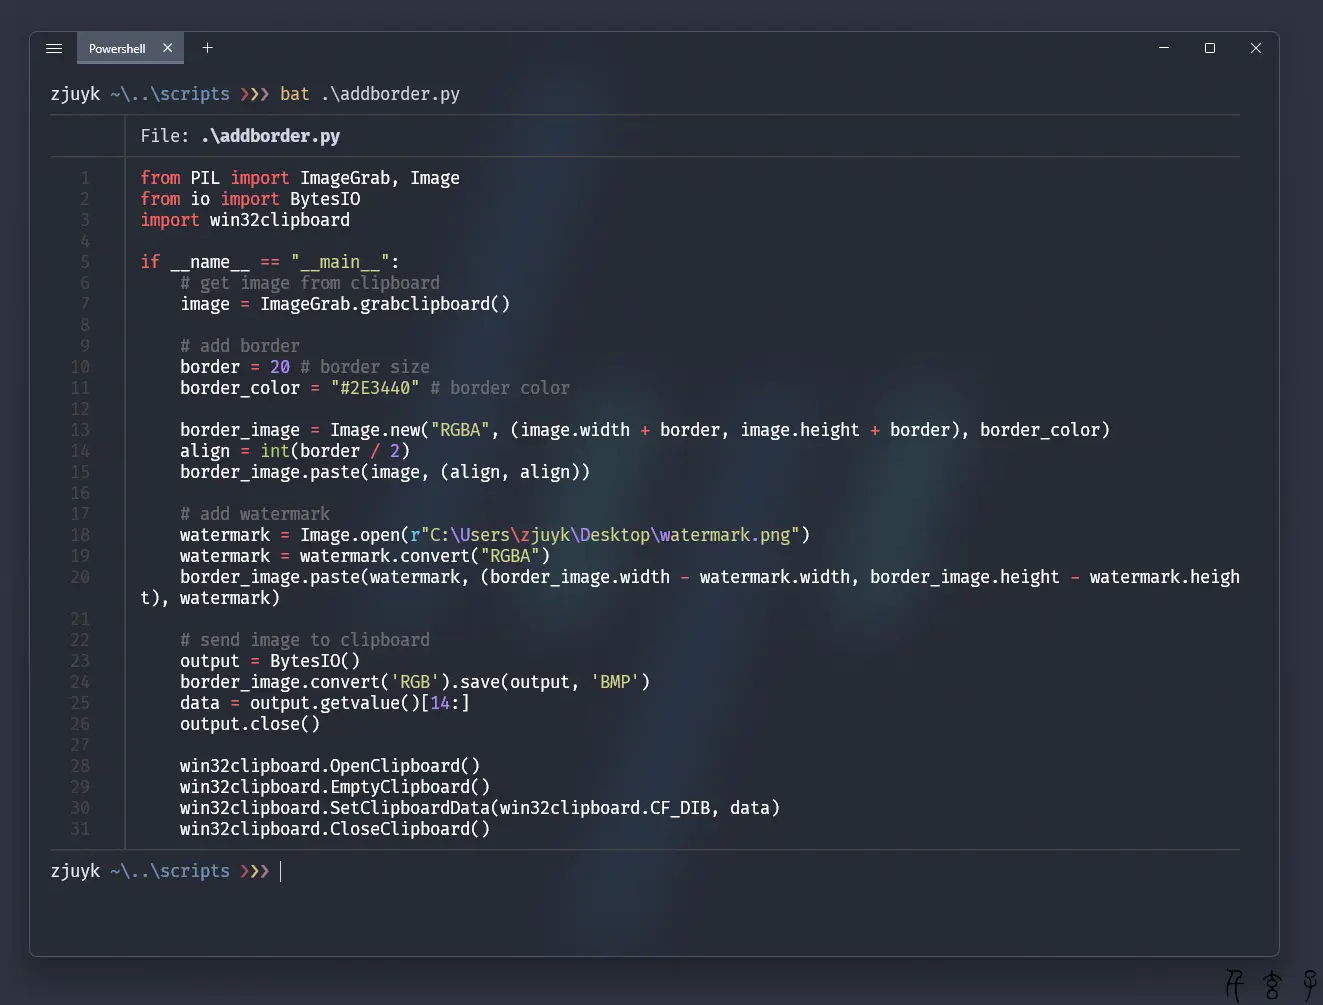
Task: Click the '# send image to clipboard' comment
Action: tap(304, 640)
